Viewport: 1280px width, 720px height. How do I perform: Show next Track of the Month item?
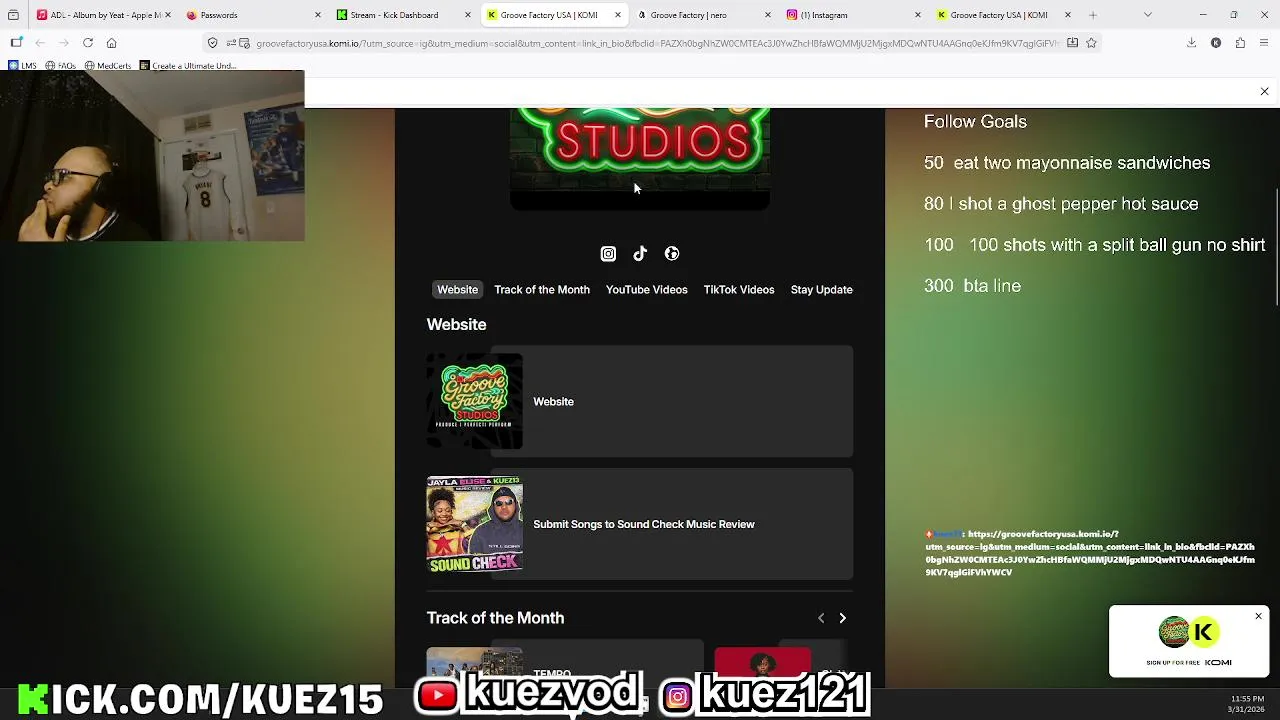pyautogui.click(x=842, y=618)
